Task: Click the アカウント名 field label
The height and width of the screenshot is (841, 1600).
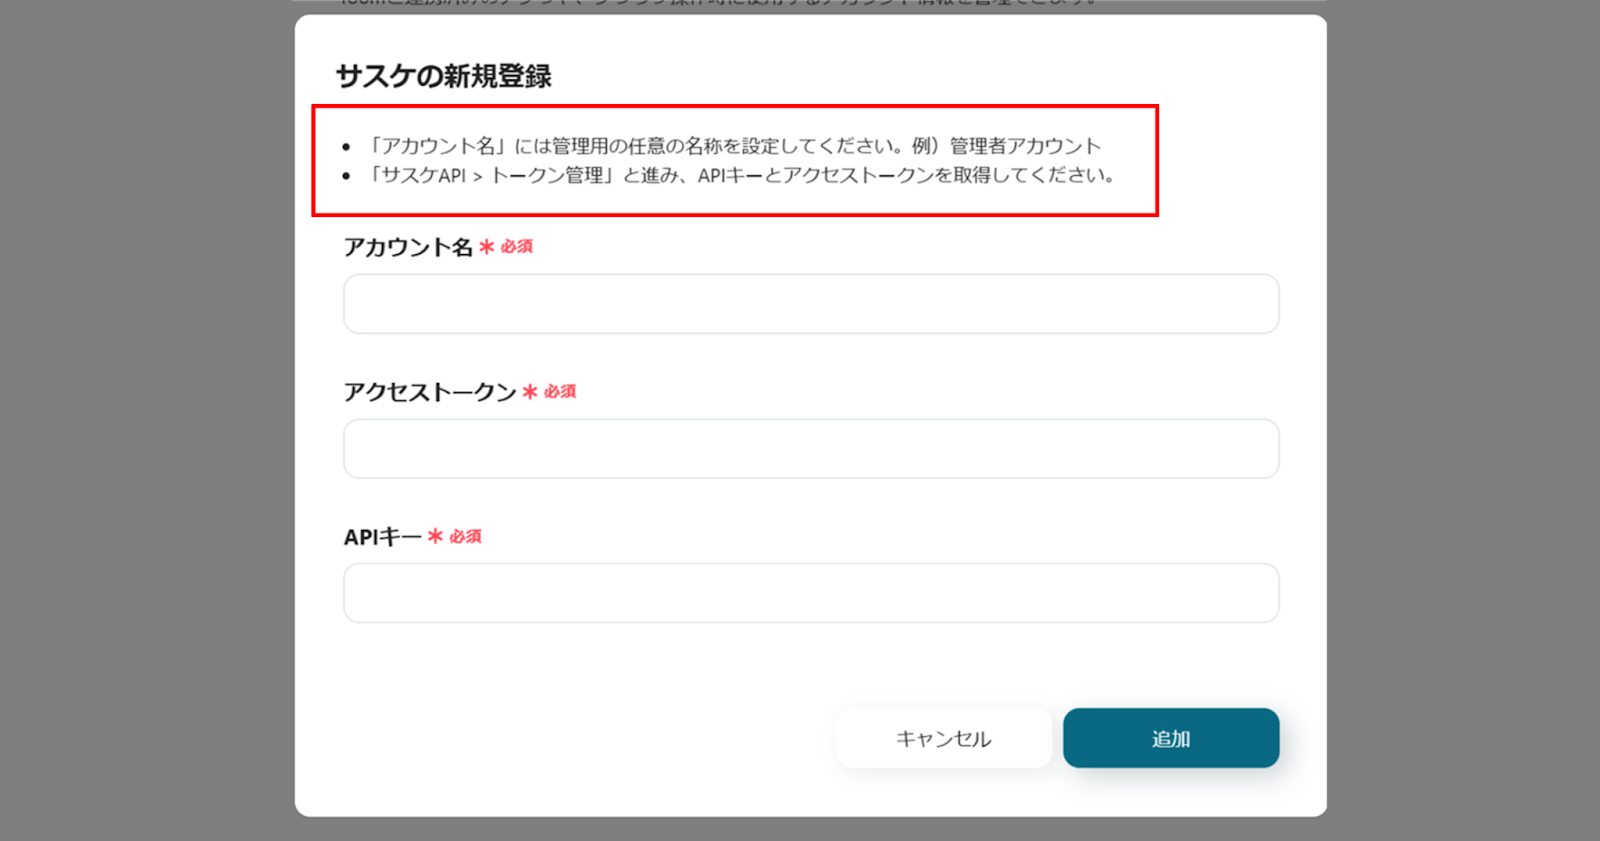Action: tap(408, 247)
